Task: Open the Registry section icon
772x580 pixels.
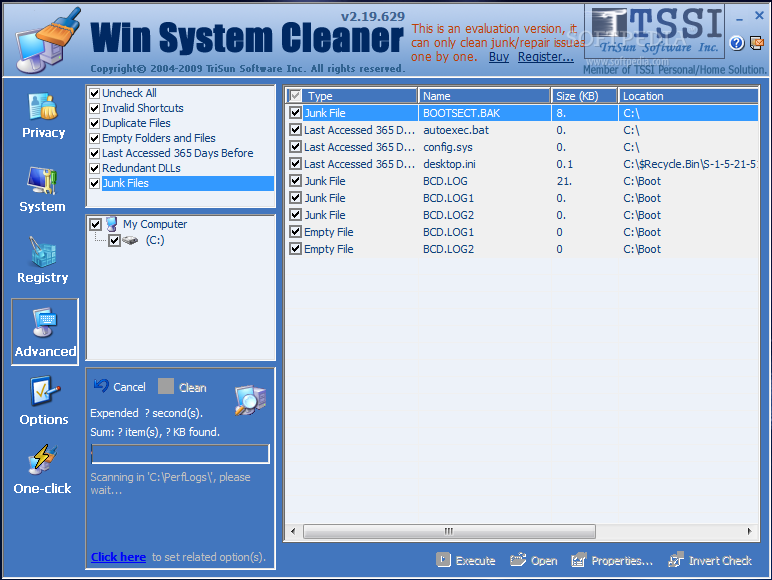Action: point(43,252)
